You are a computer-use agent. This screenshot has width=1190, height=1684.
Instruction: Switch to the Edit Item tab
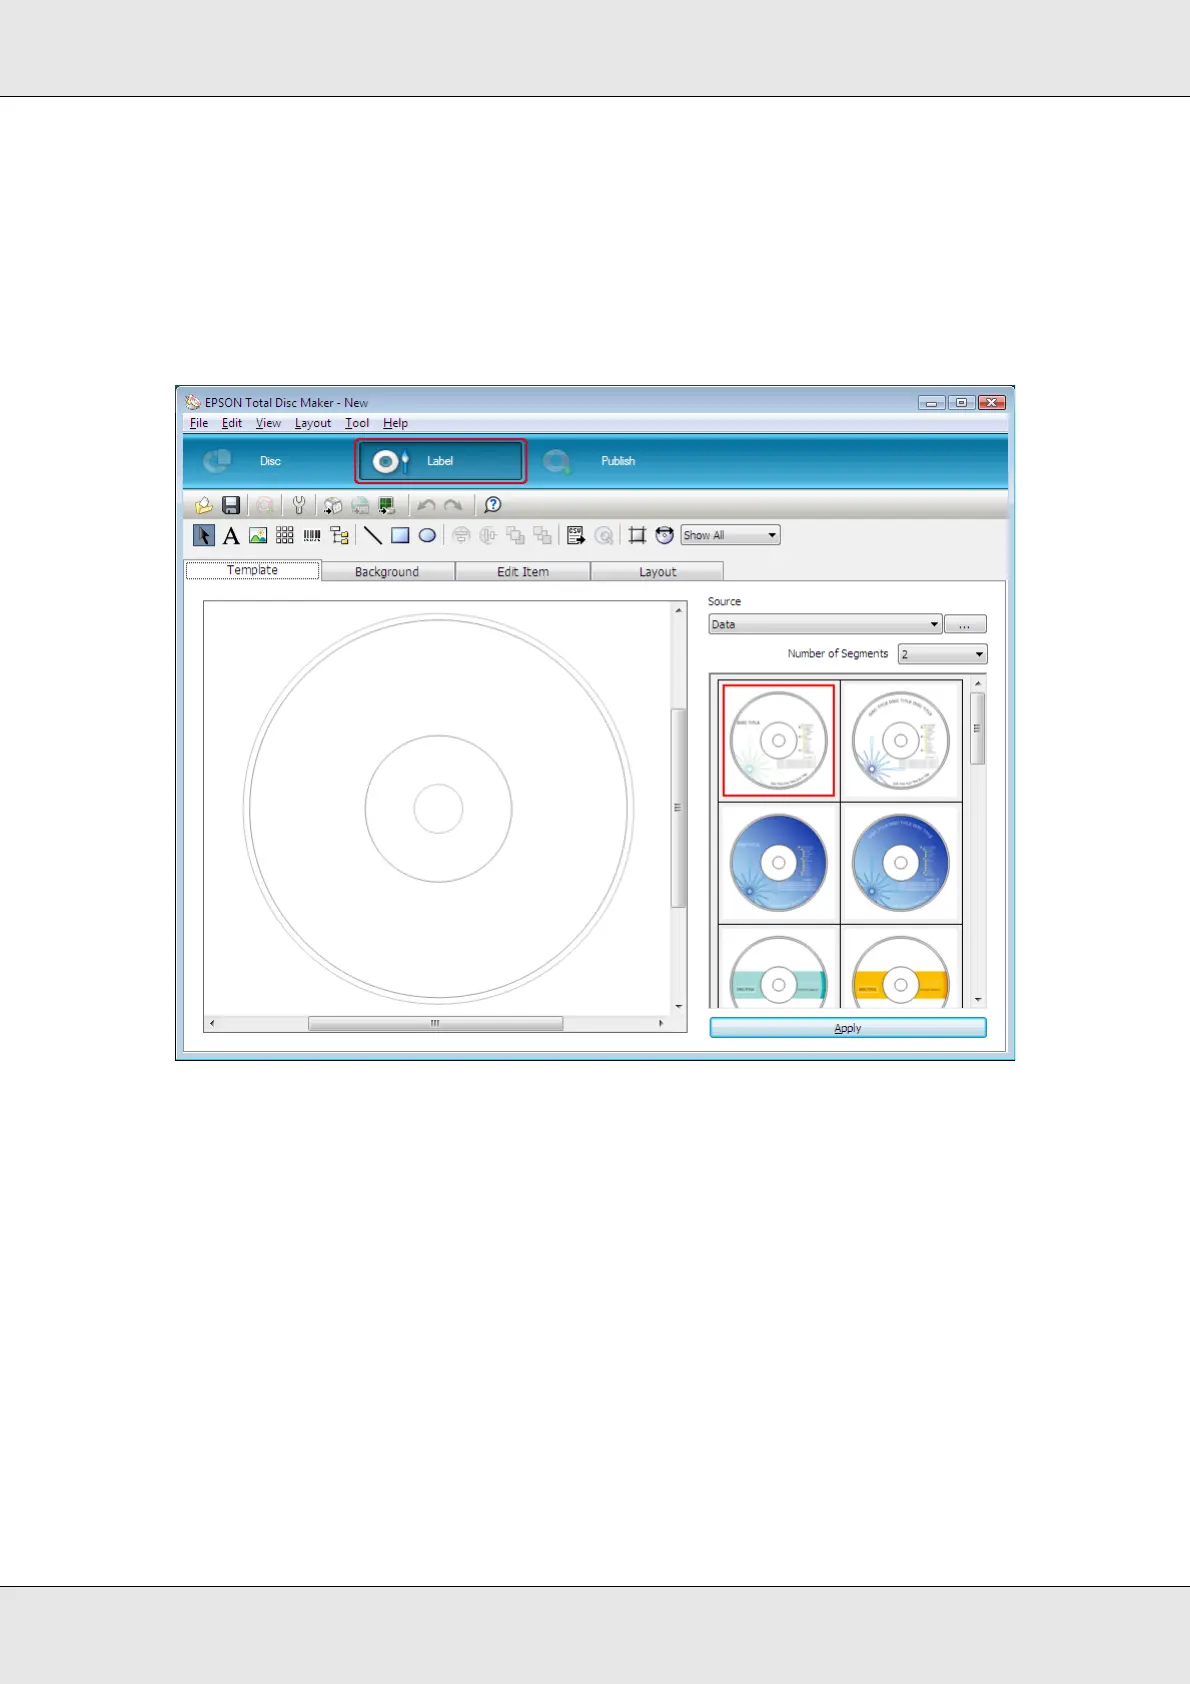click(x=523, y=571)
